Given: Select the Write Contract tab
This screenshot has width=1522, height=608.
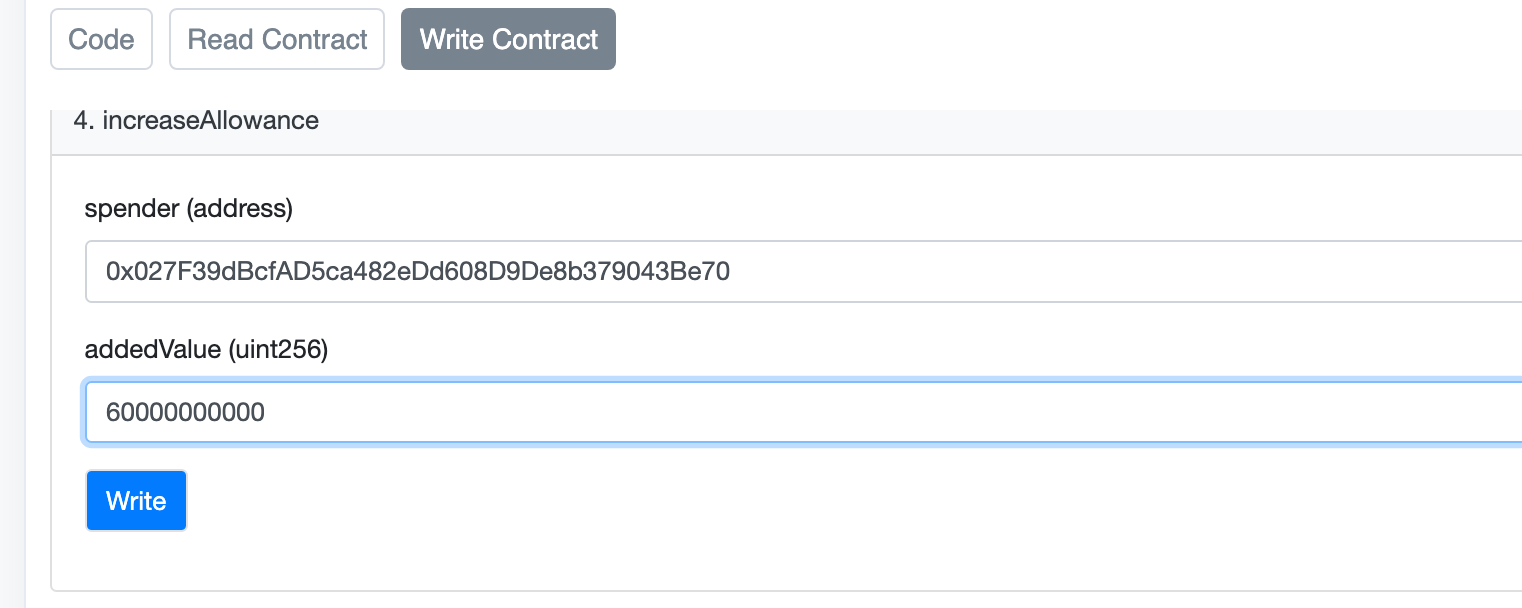Looking at the screenshot, I should tap(508, 40).
